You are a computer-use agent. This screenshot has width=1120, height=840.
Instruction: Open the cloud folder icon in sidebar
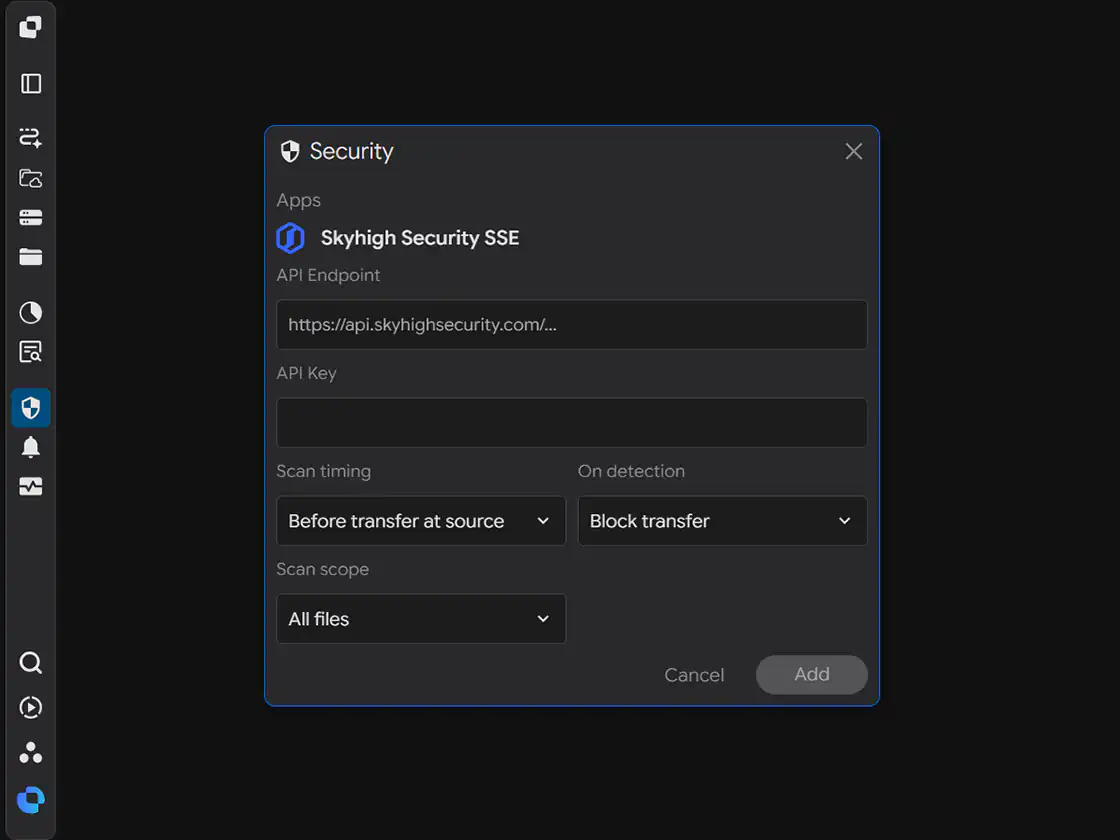click(31, 178)
